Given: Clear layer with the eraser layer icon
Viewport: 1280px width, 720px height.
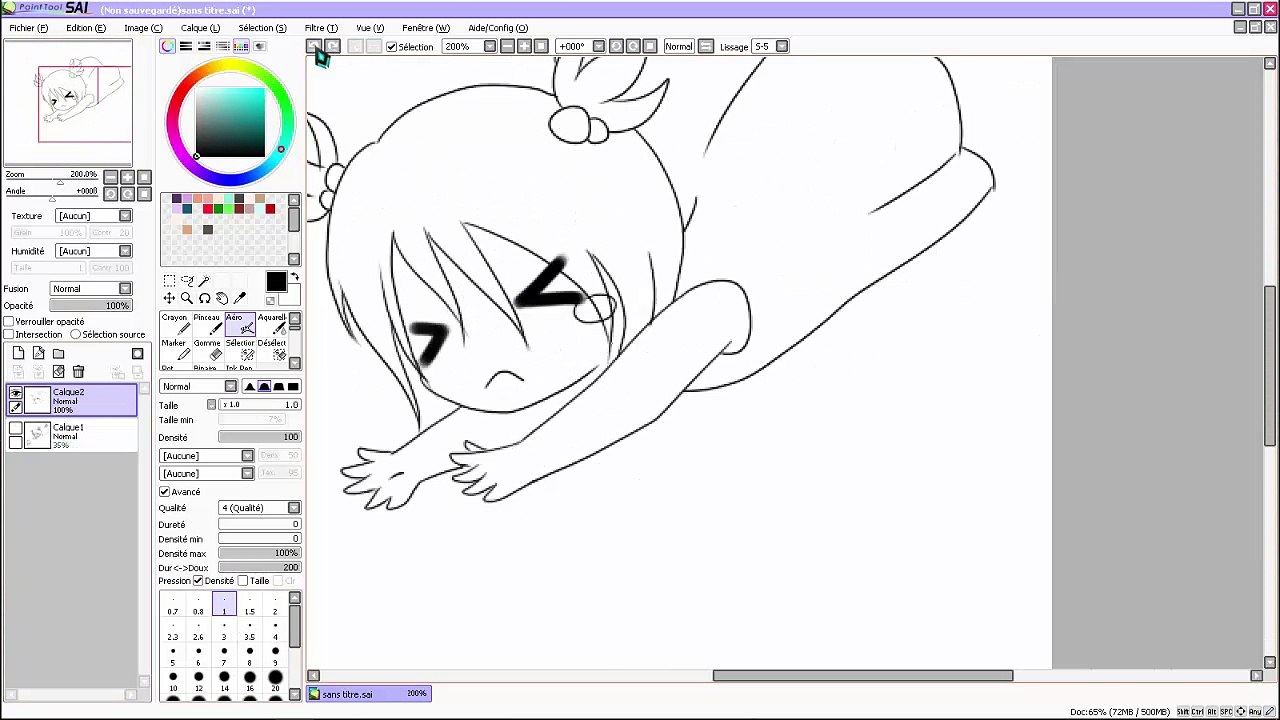Looking at the screenshot, I should click(58, 372).
